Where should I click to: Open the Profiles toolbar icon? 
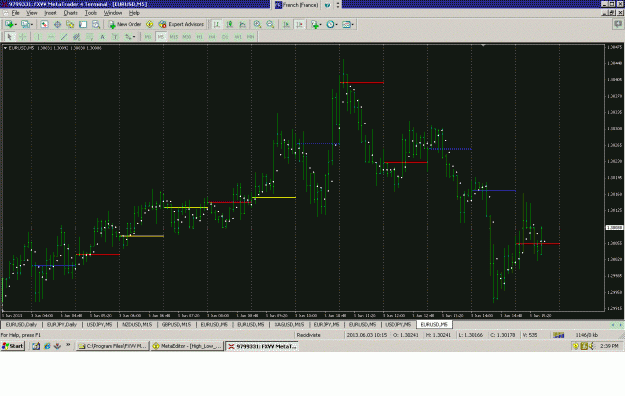[25, 24]
